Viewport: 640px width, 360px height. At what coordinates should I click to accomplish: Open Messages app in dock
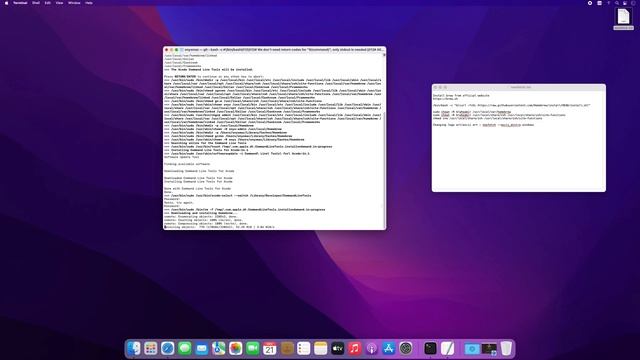[x=185, y=349]
